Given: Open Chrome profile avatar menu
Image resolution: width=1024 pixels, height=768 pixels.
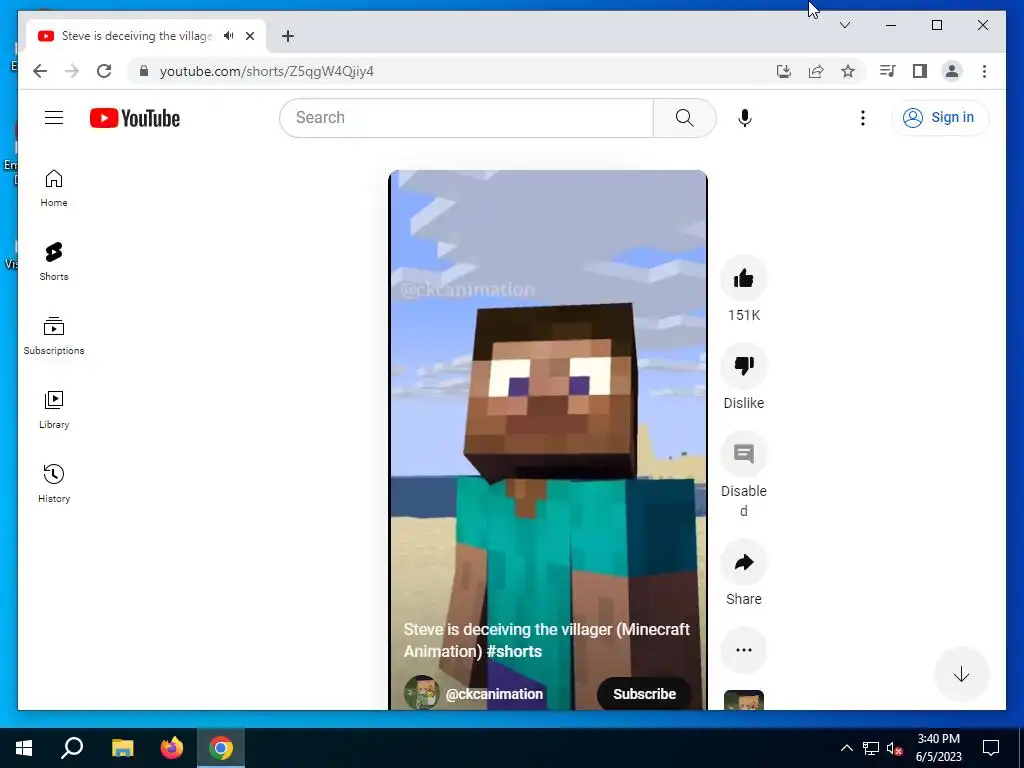Looking at the screenshot, I should 952,71.
